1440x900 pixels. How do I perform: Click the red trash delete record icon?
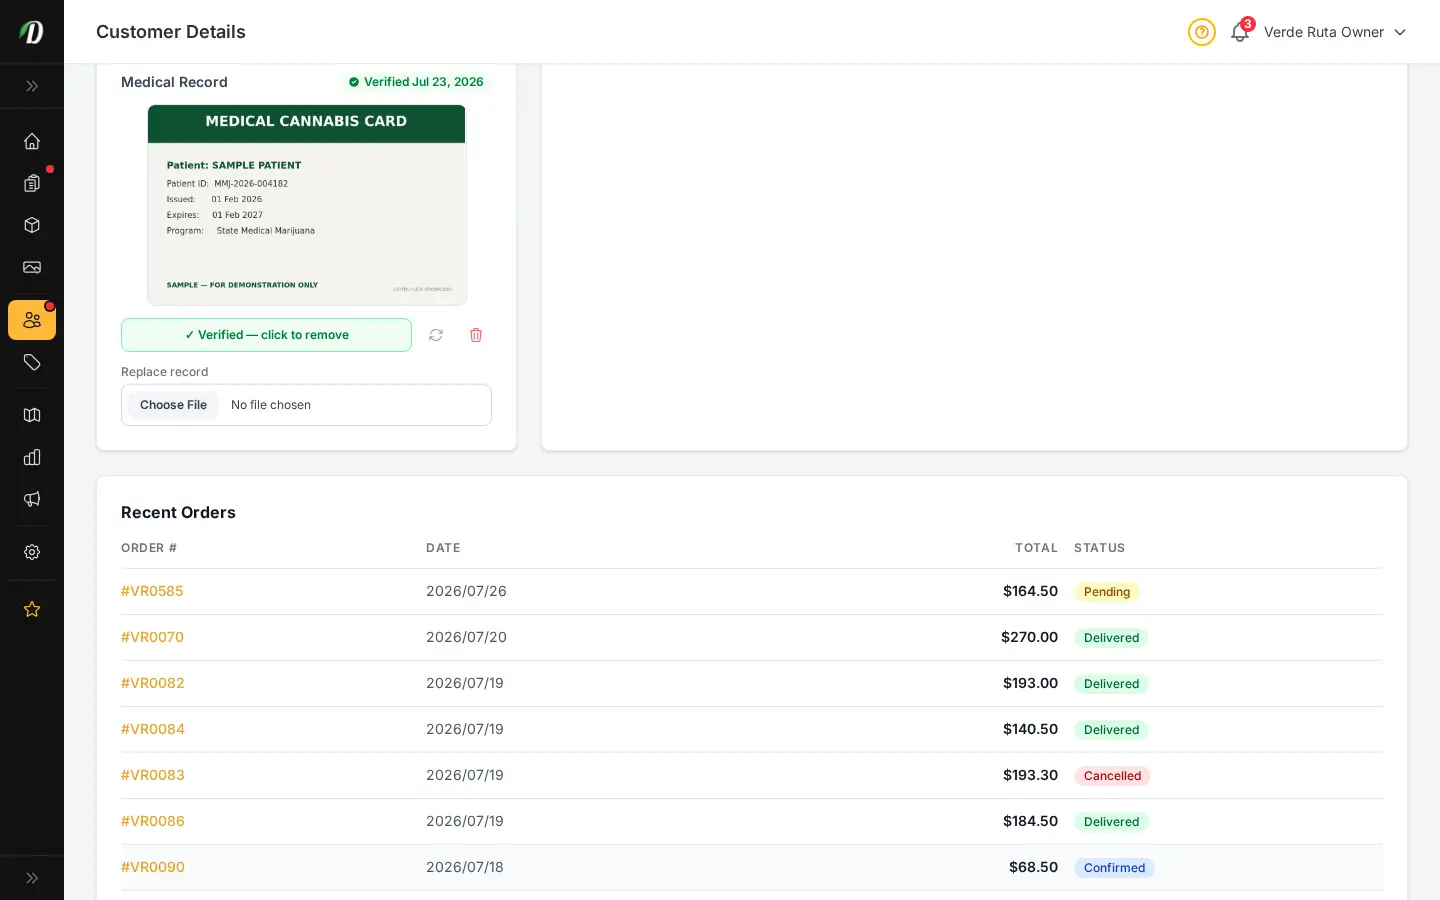(x=476, y=335)
